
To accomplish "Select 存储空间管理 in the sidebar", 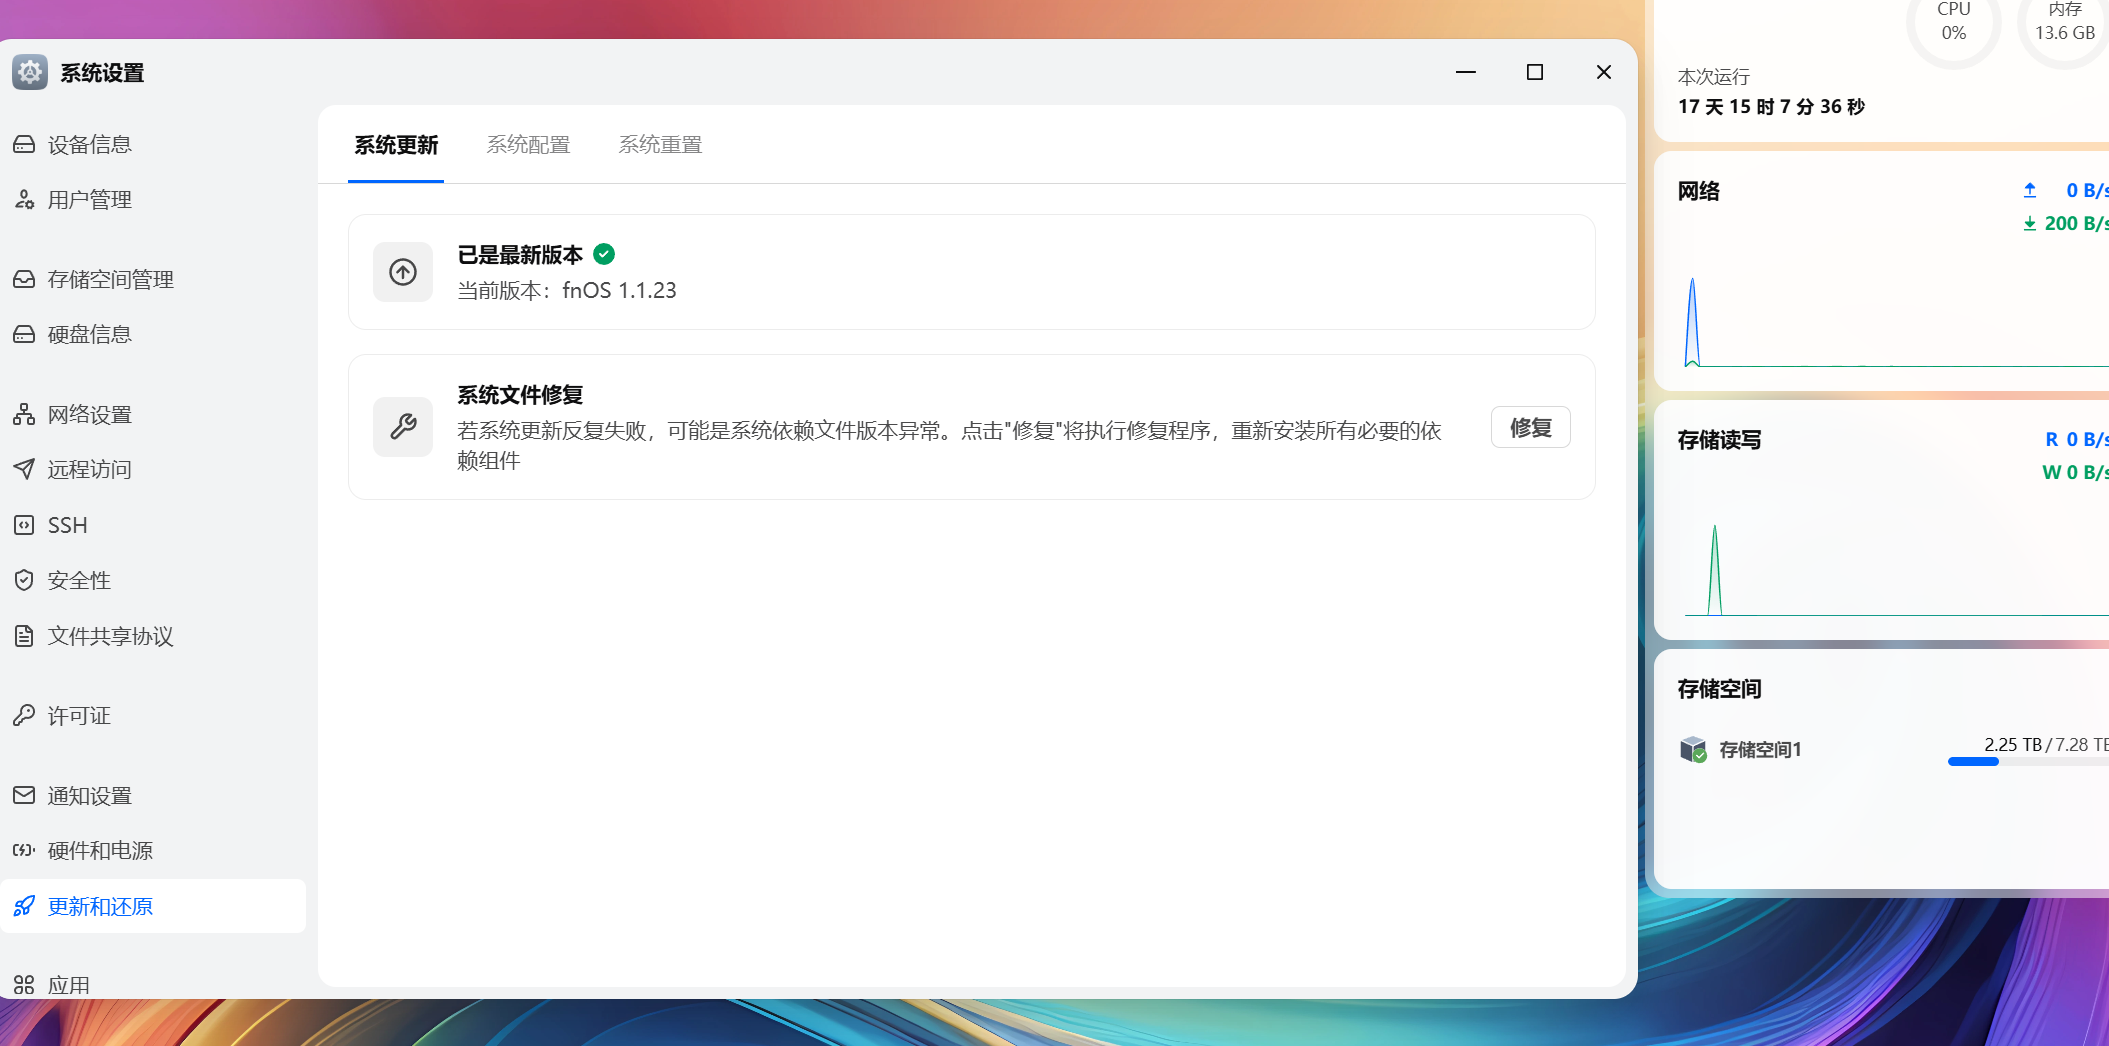I will tap(153, 280).
